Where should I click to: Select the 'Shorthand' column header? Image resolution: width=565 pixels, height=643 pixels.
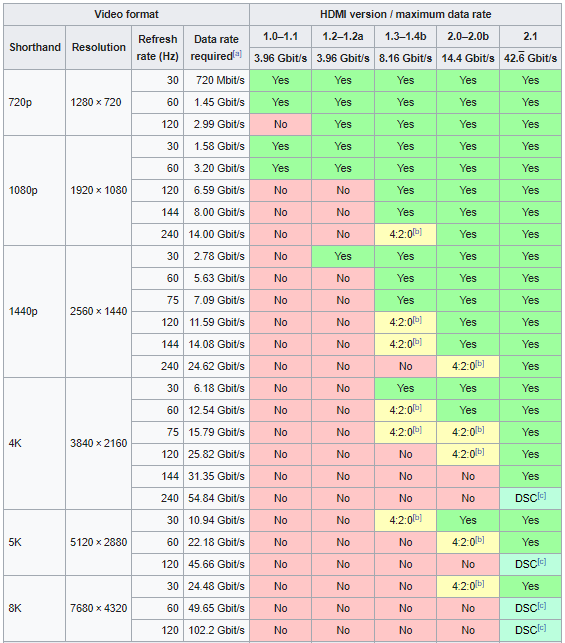pyautogui.click(x=35, y=47)
